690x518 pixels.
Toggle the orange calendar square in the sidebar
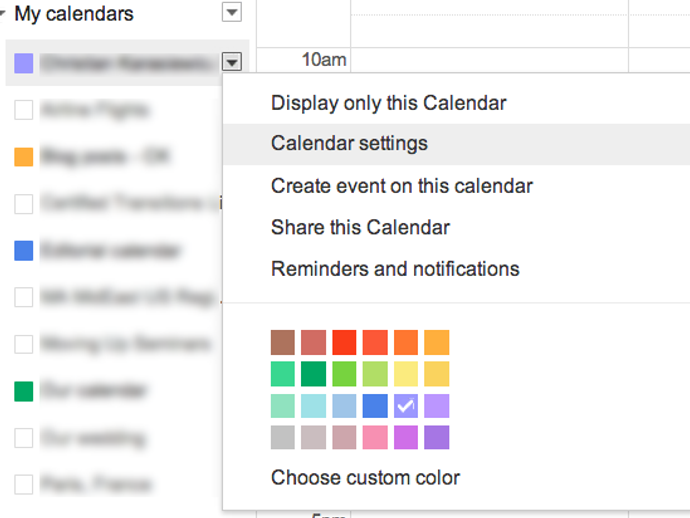[24, 157]
